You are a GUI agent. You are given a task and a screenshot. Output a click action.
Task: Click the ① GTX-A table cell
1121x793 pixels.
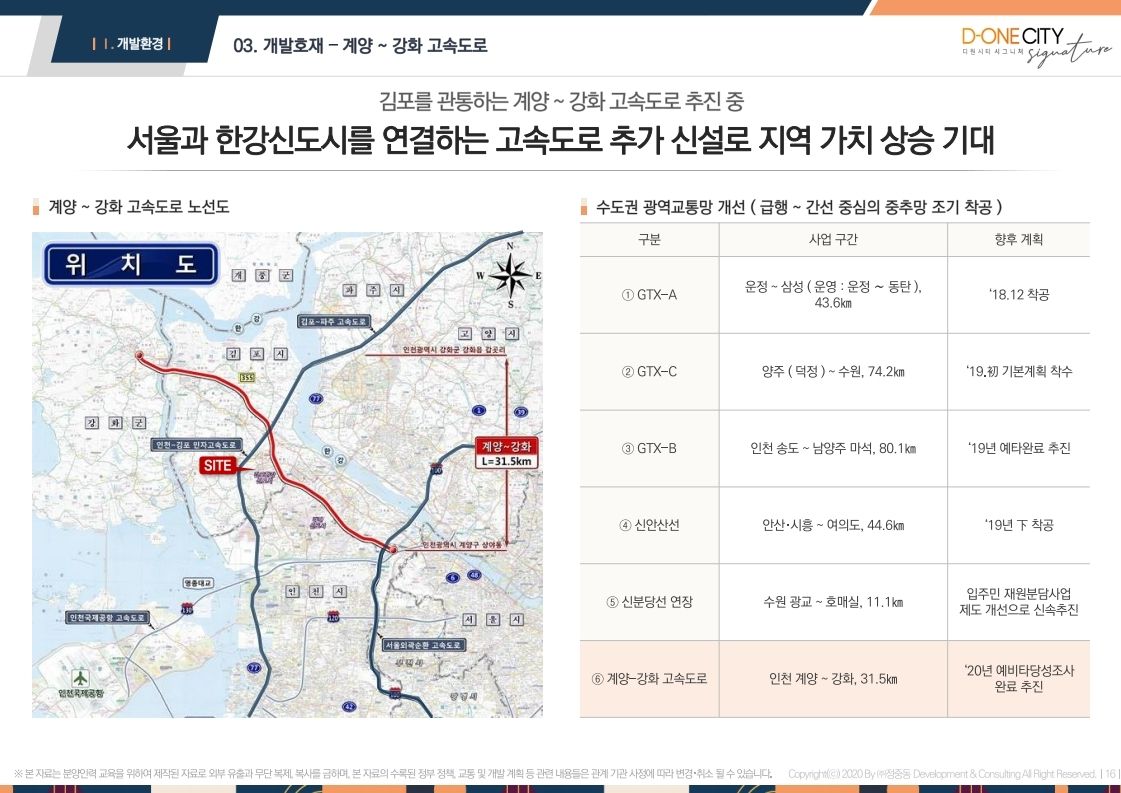coord(649,295)
